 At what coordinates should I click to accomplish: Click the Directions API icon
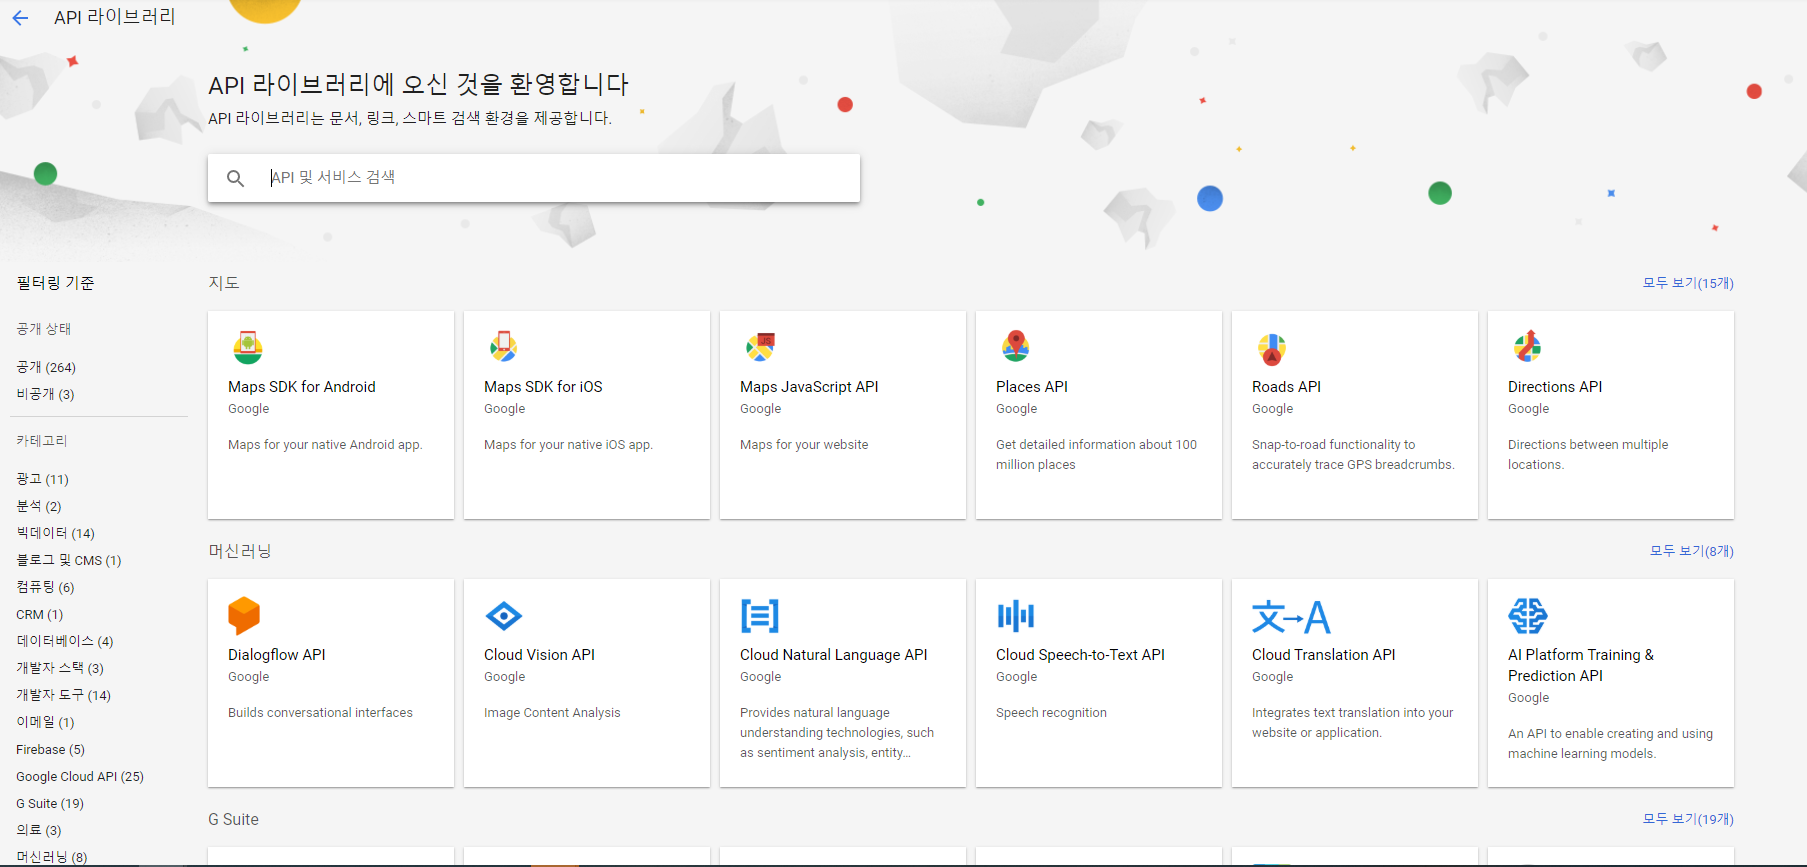coord(1527,346)
